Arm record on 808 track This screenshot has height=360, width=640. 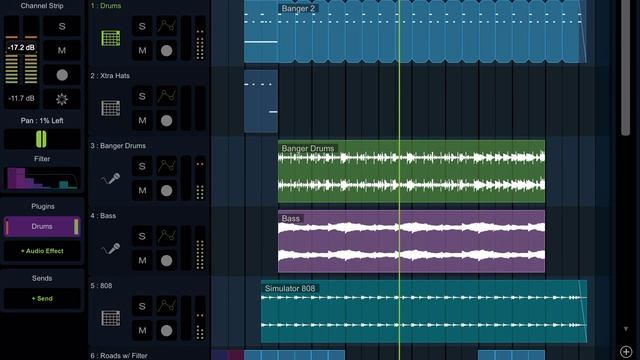(x=167, y=331)
